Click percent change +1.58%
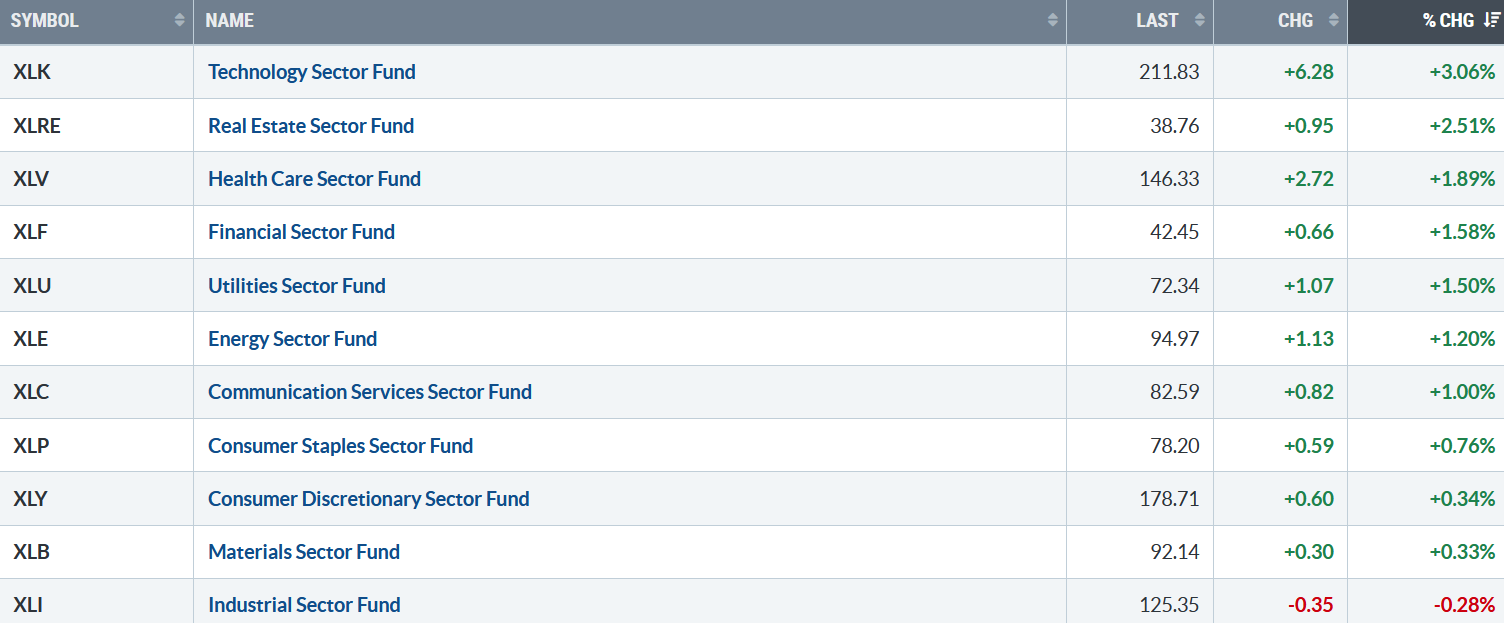This screenshot has width=1504, height=623. 1462,232
